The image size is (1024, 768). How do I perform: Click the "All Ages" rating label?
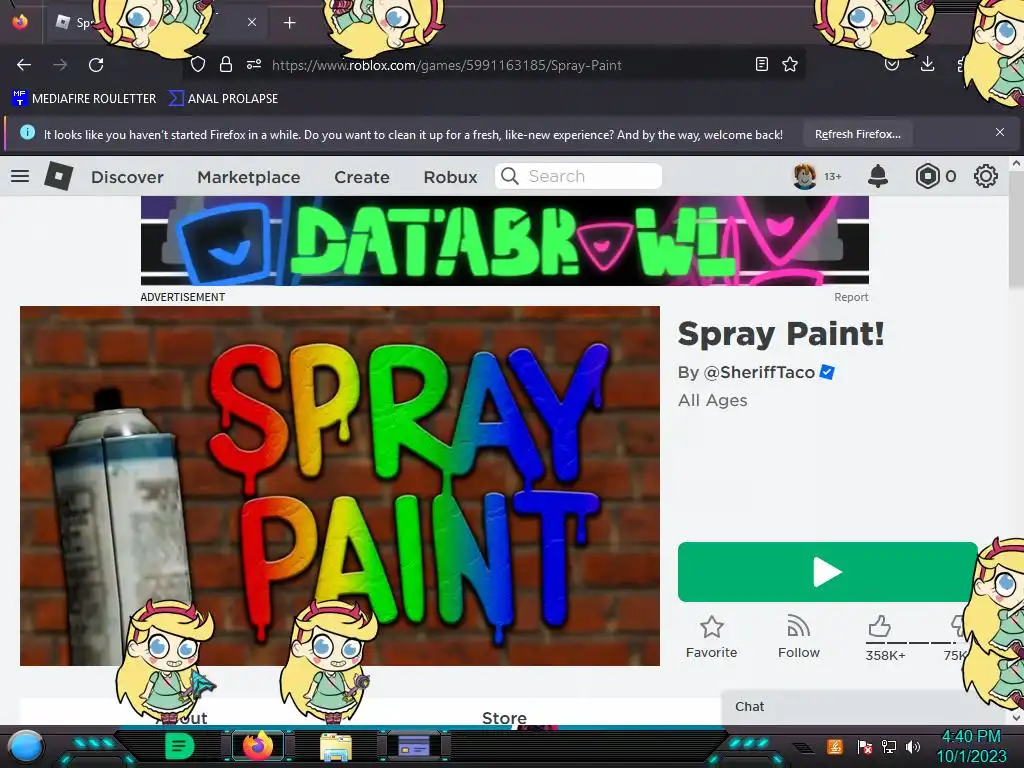click(x=712, y=400)
